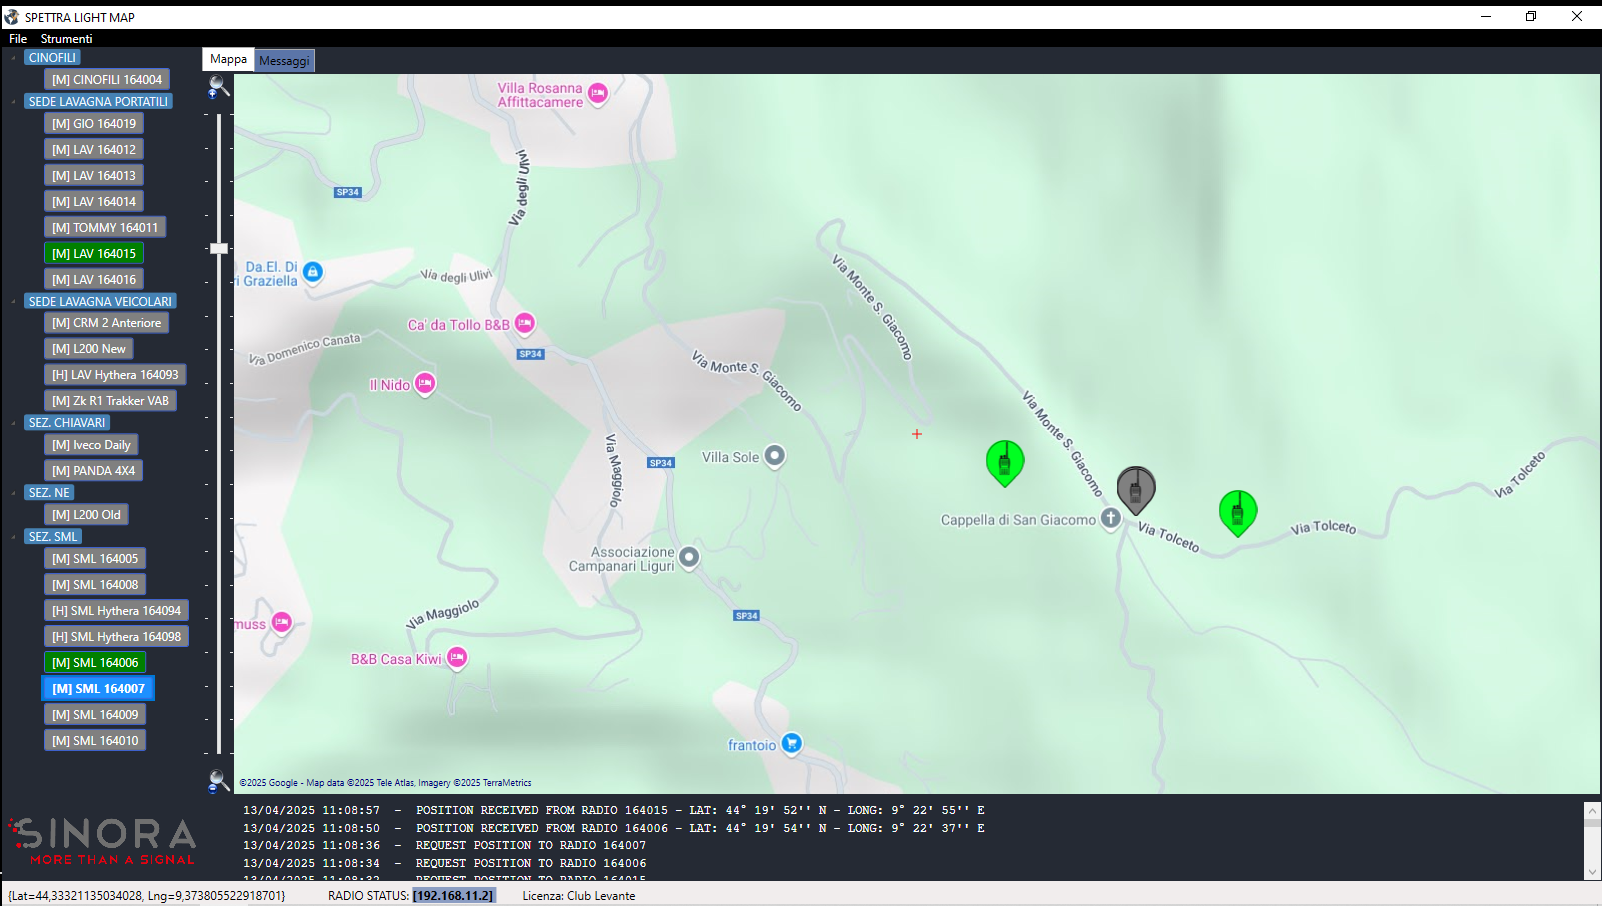This screenshot has height=906, width=1602.
Task: Click the Cappella di San Giacomo church pin
Action: tap(1111, 518)
